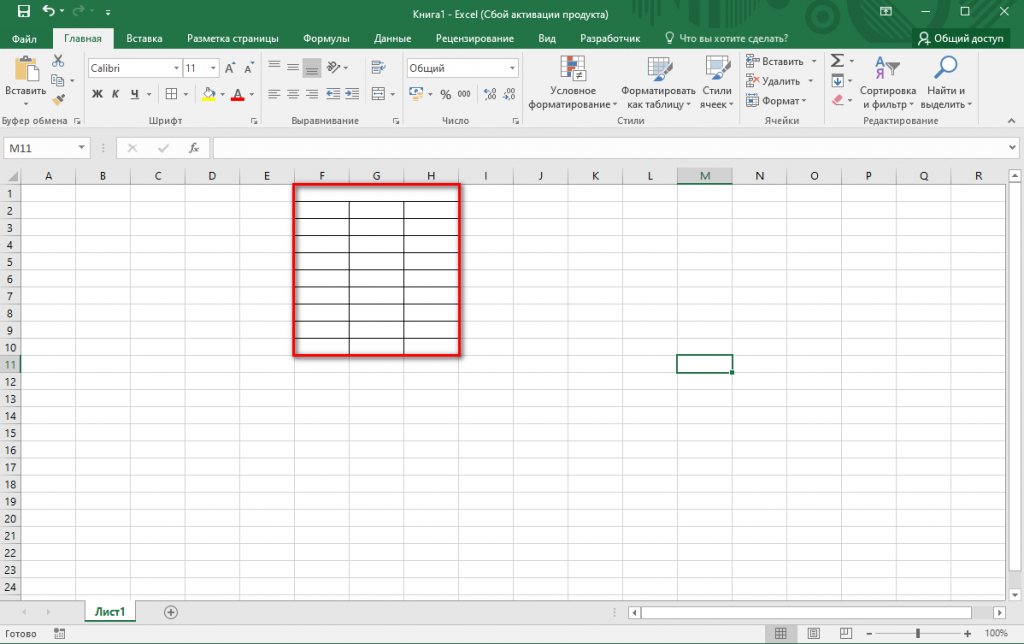Click the increase font size icon
This screenshot has width=1024, height=644.
coord(230,68)
